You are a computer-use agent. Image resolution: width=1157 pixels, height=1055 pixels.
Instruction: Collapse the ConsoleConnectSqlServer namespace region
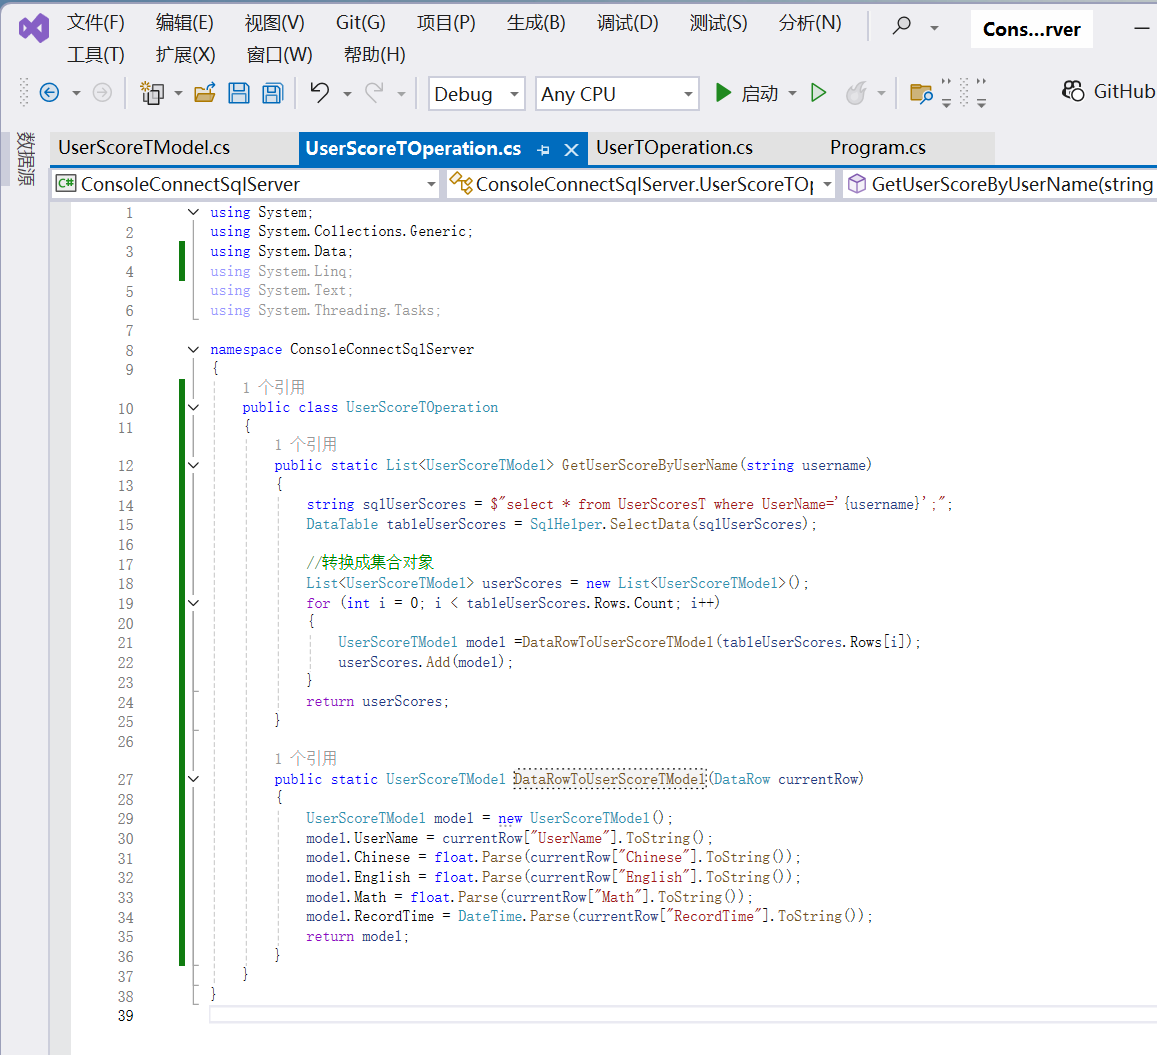(x=193, y=349)
